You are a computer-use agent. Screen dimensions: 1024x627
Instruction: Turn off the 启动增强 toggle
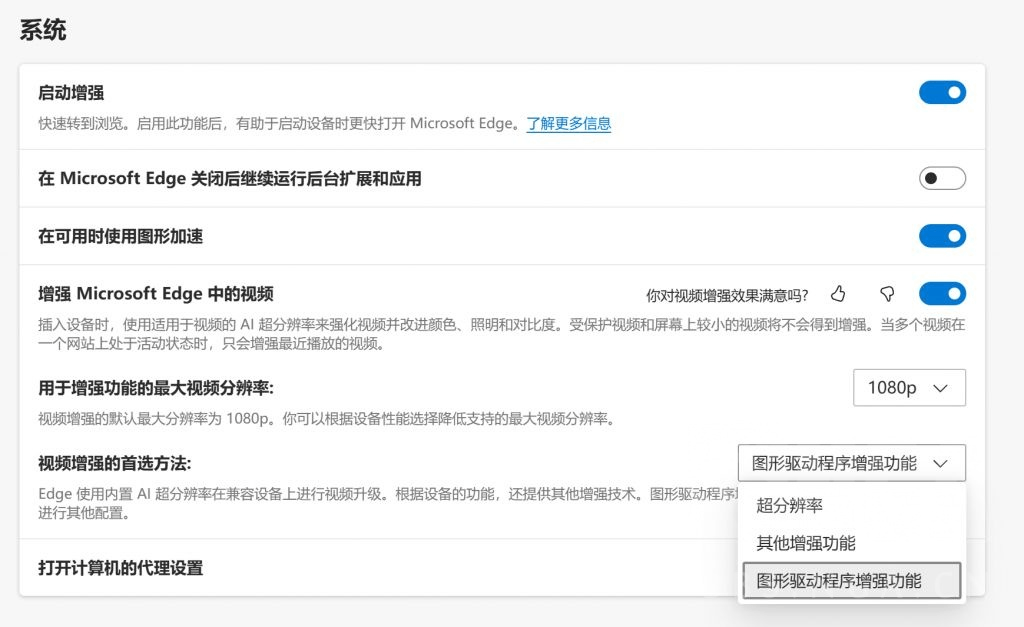click(x=942, y=93)
